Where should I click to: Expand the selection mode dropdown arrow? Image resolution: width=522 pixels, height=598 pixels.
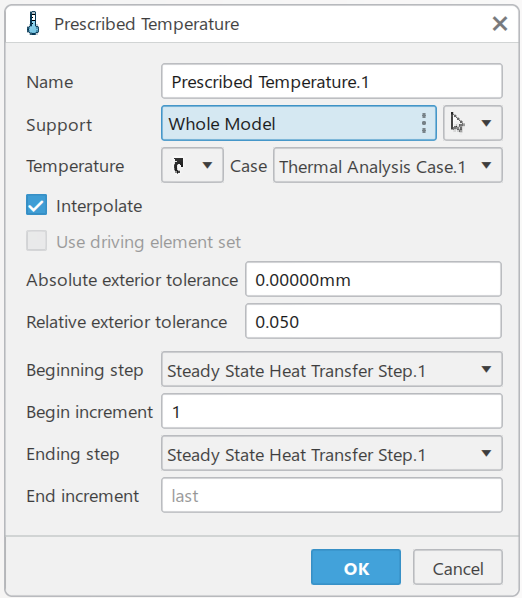click(x=486, y=123)
